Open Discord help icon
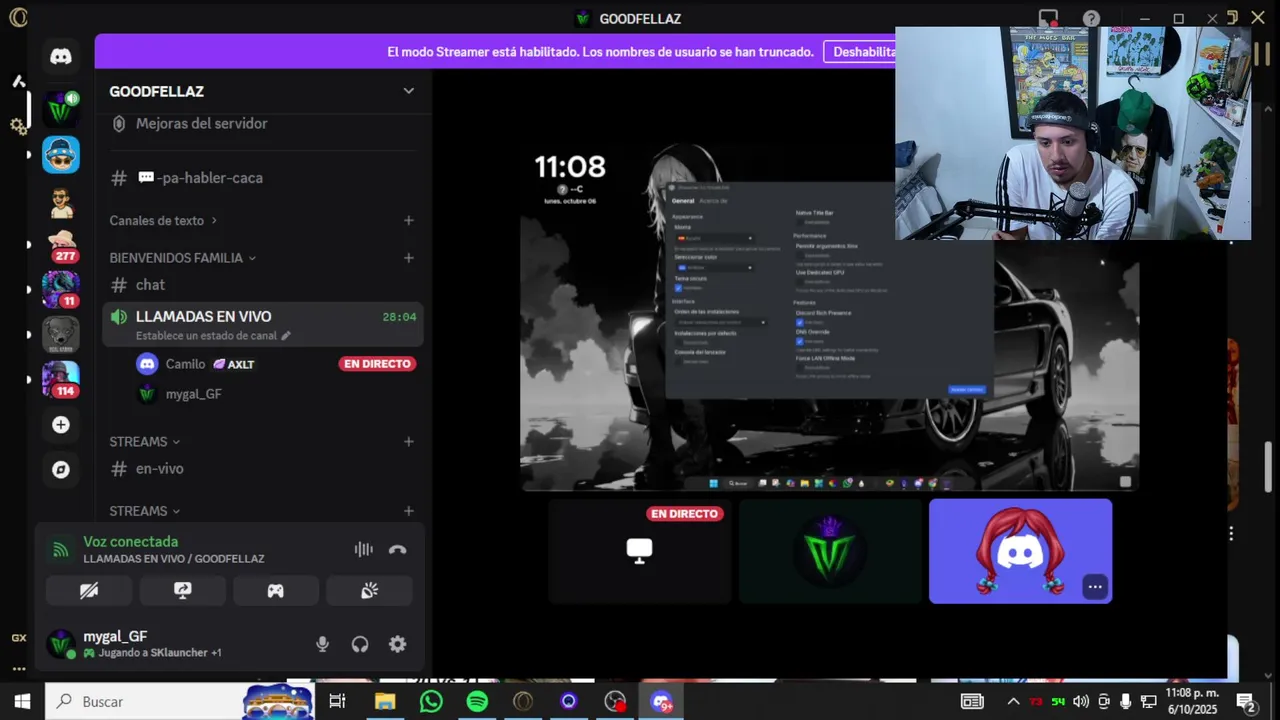 [1091, 18]
